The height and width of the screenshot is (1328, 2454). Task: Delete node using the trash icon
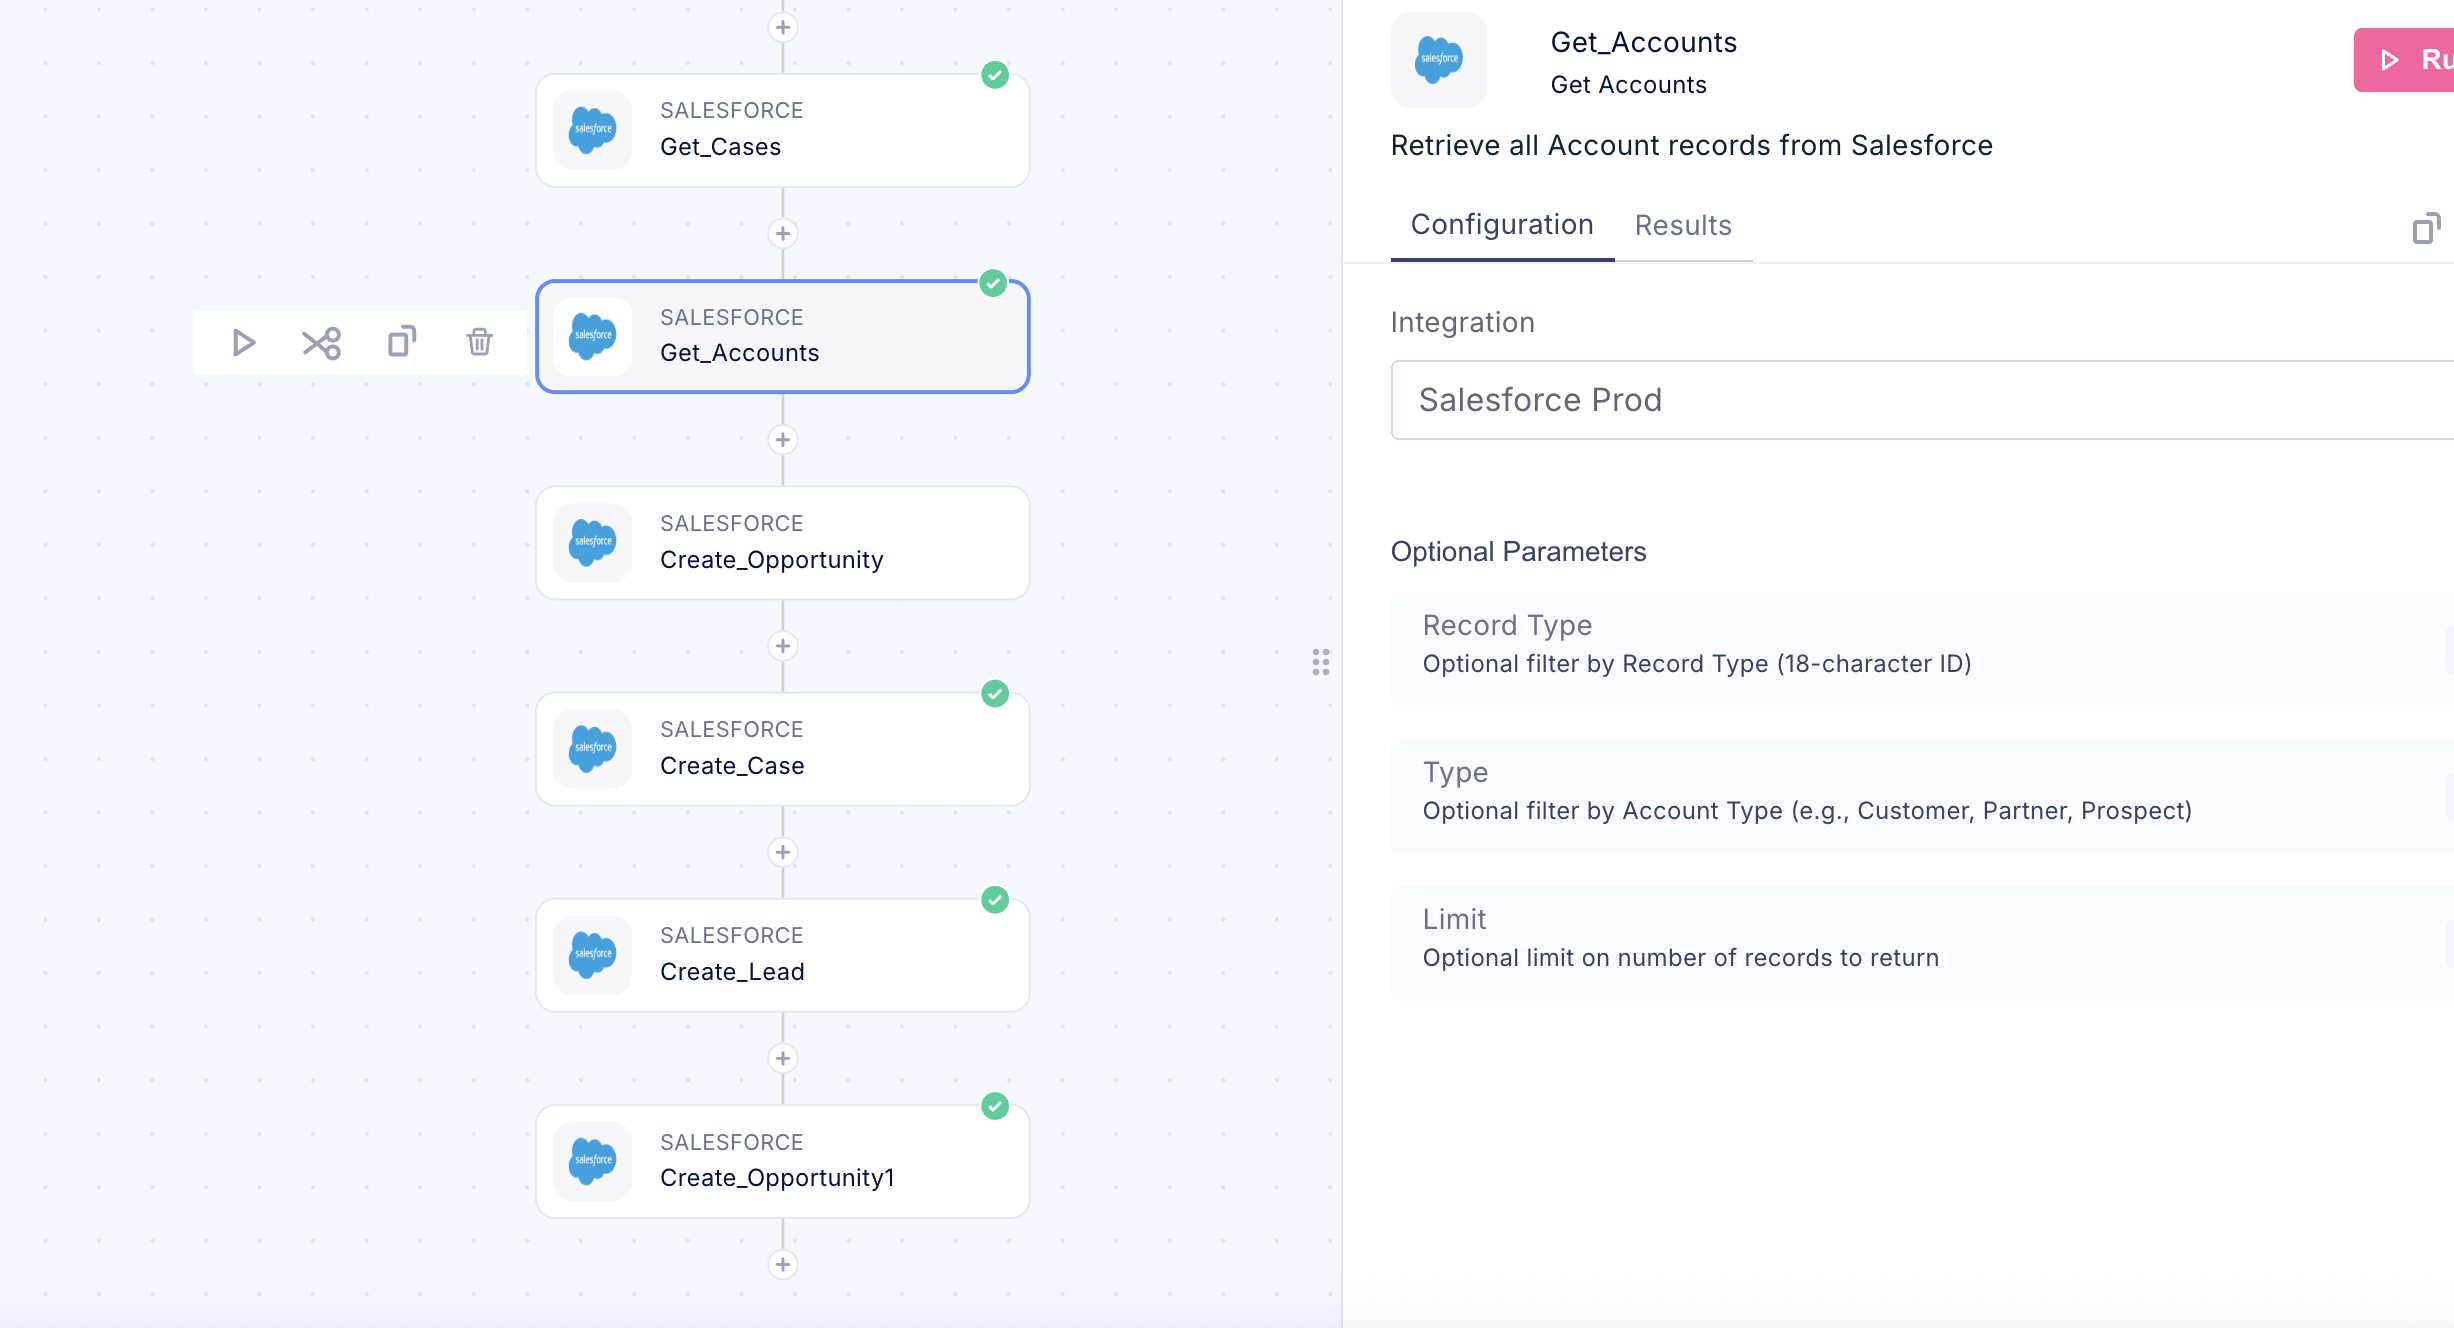tap(479, 343)
